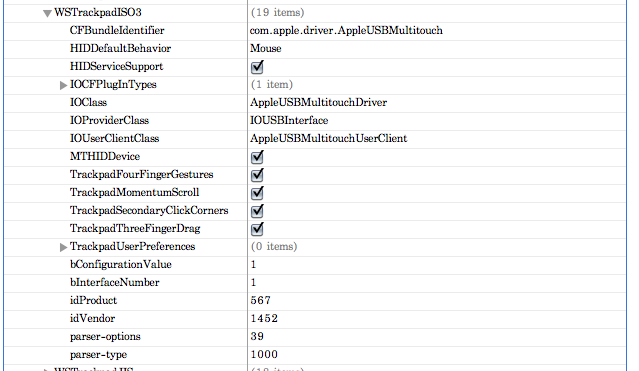Uncheck the TrackpadSecondaryClickCorners checkbox

pyautogui.click(x=257, y=210)
